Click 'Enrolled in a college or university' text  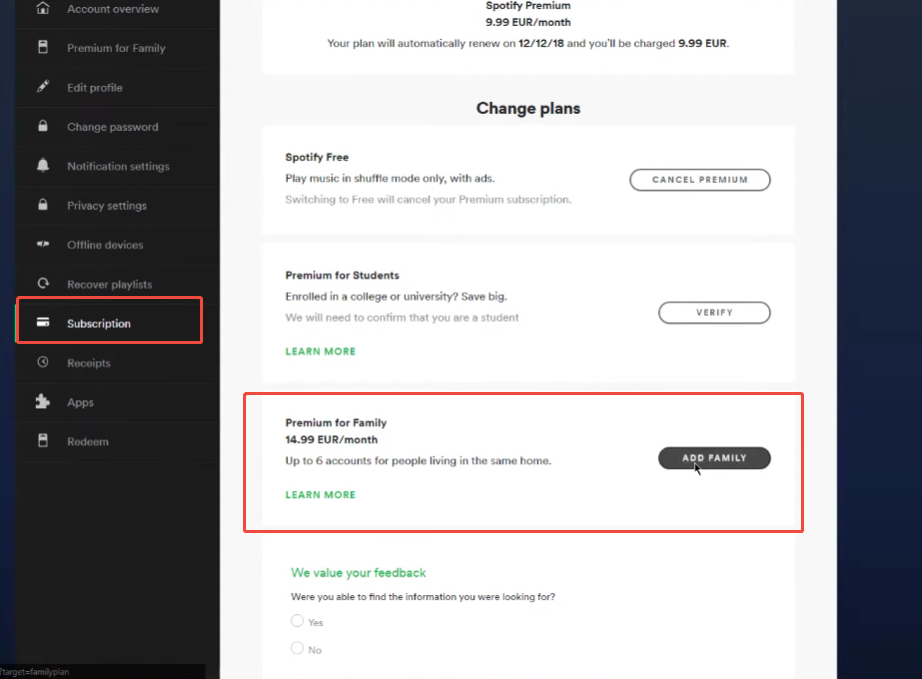[396, 296]
